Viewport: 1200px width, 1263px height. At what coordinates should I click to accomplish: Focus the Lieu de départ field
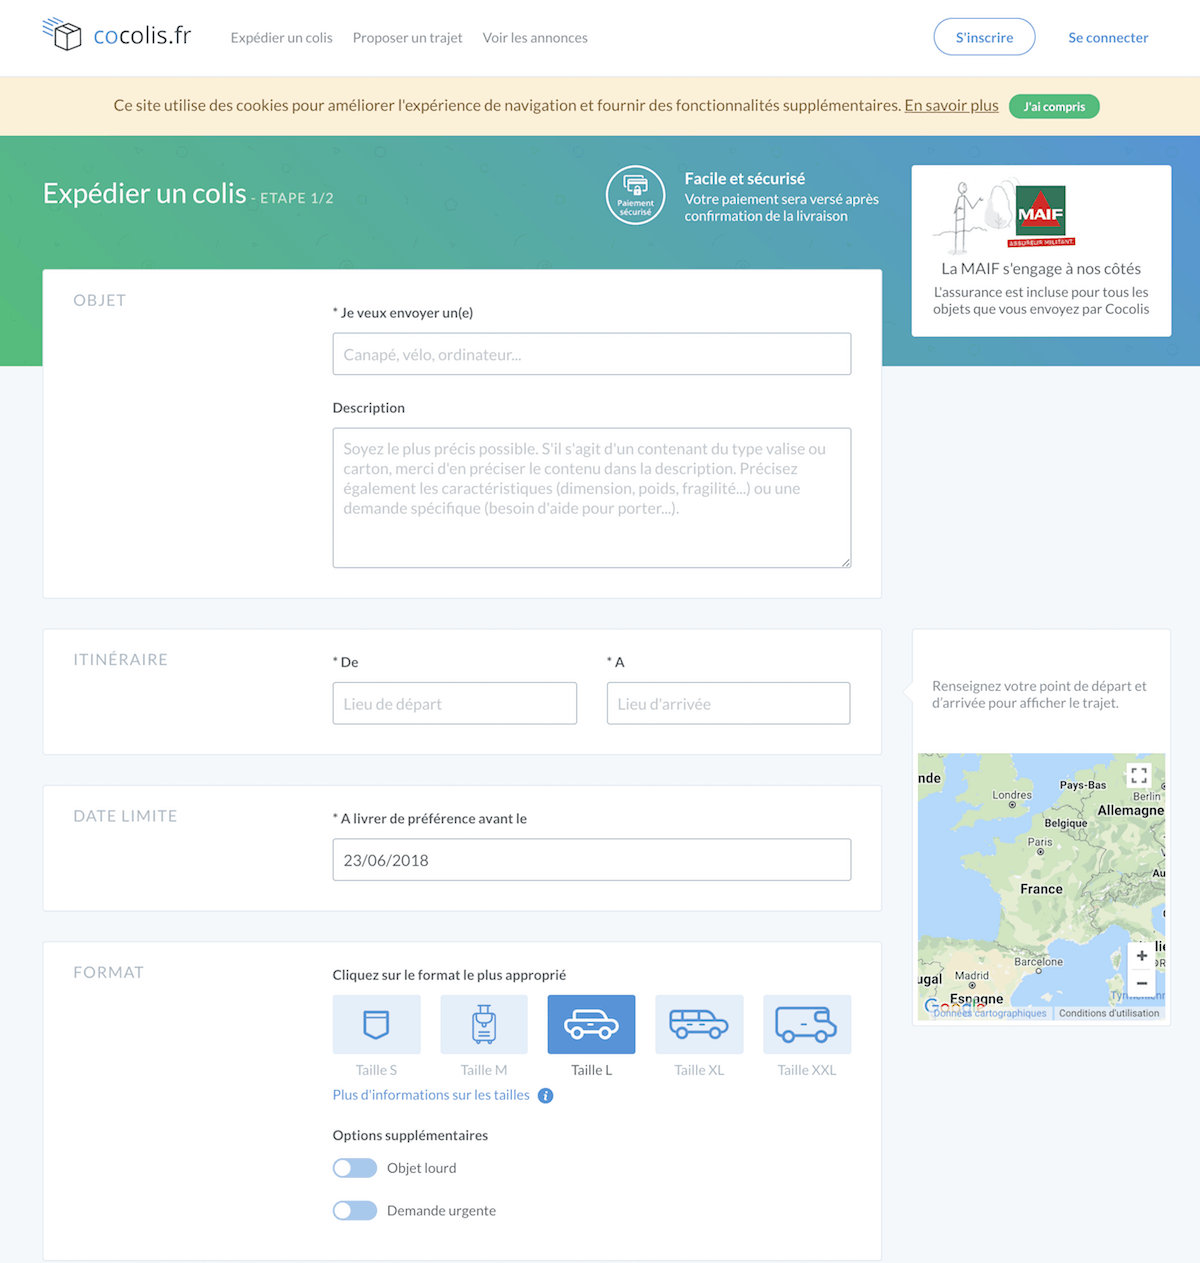tap(455, 703)
